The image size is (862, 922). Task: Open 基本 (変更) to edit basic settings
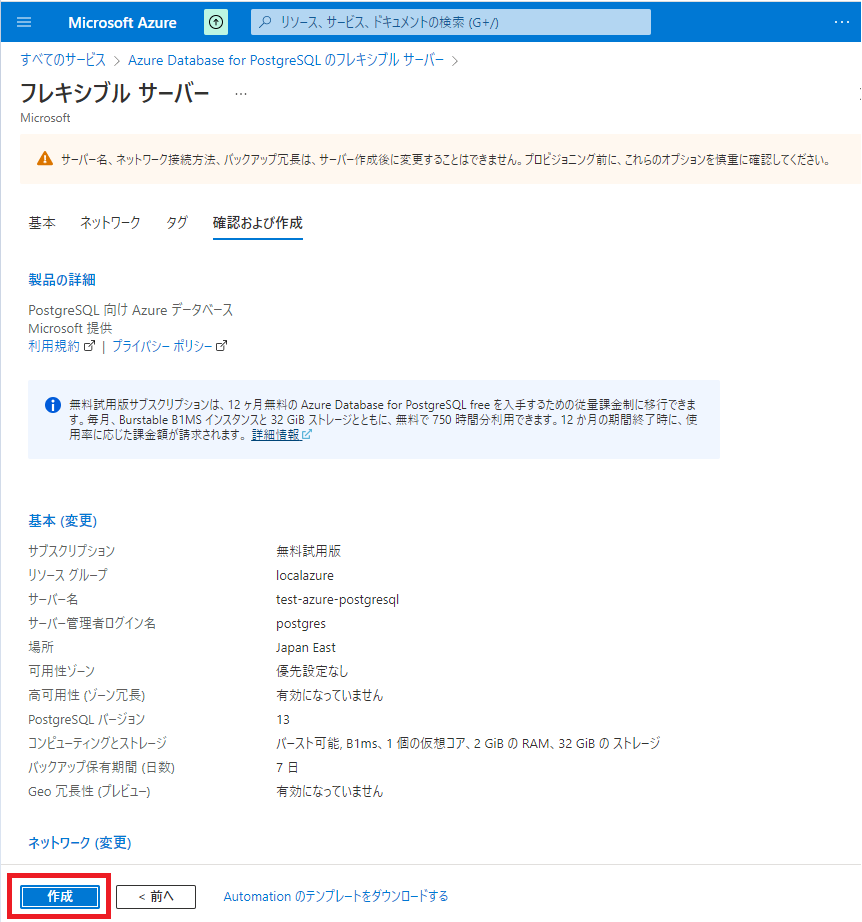click(62, 520)
